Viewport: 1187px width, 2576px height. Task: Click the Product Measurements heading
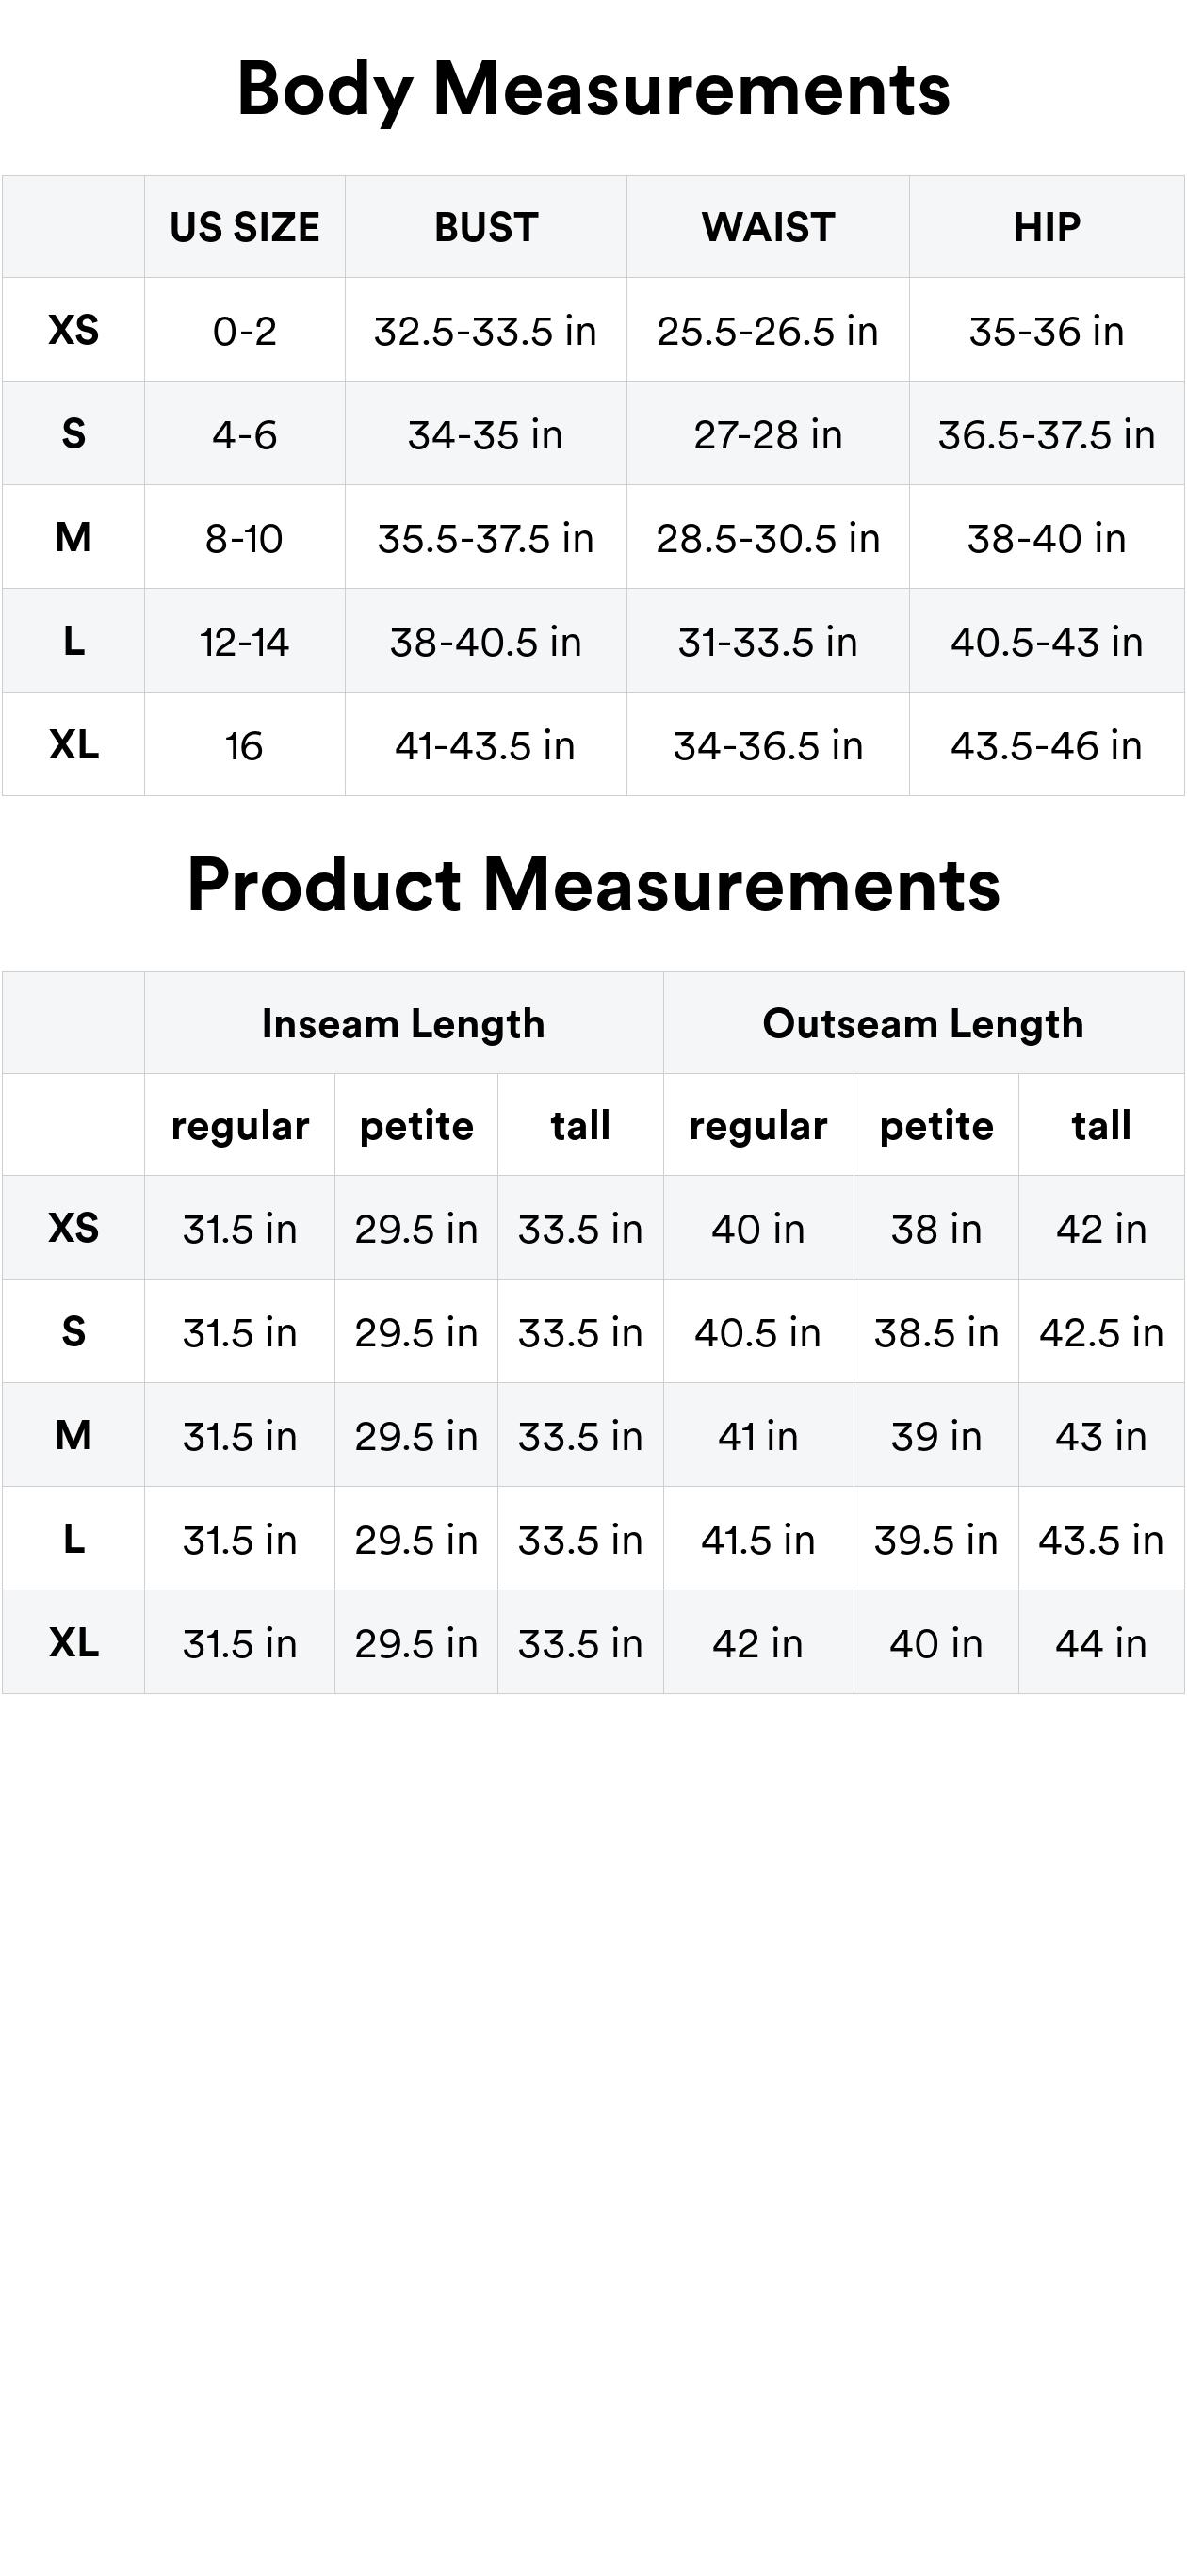(593, 886)
